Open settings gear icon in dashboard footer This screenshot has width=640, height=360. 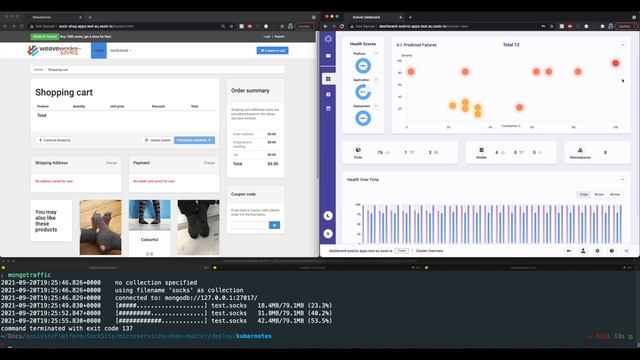click(x=597, y=251)
